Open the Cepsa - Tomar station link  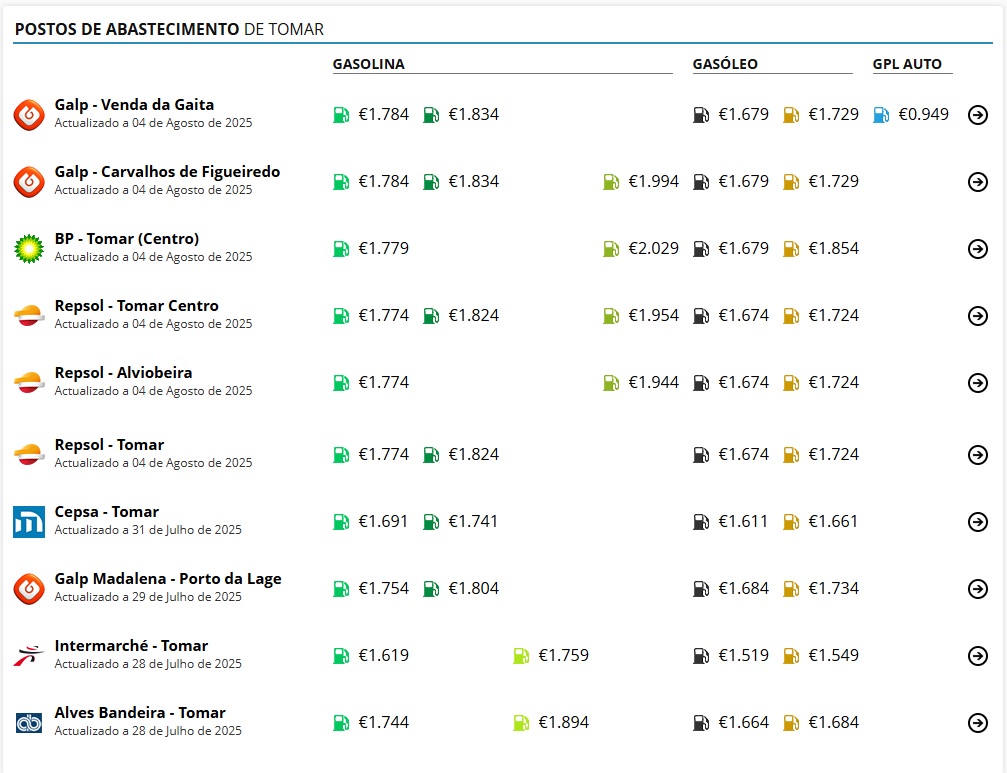coord(107,512)
